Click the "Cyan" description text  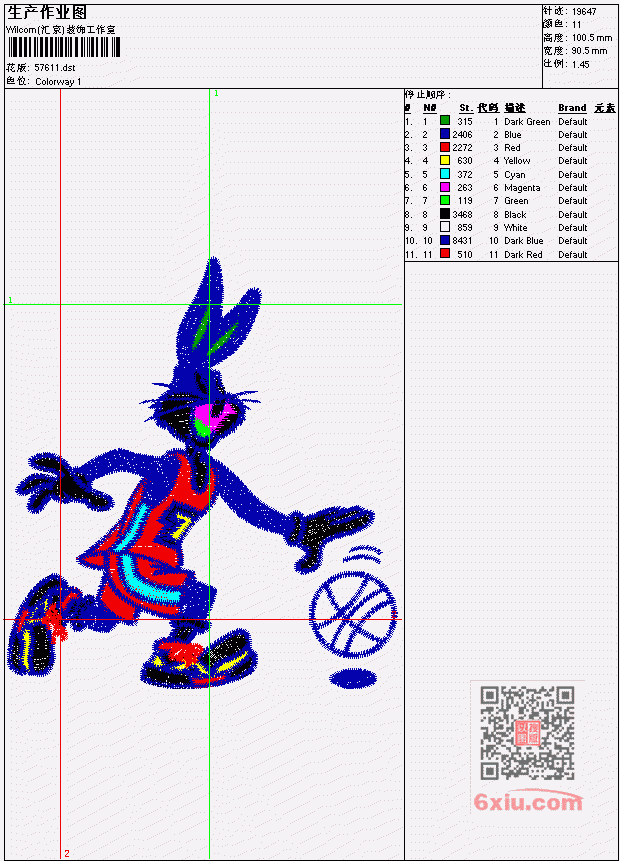tap(515, 175)
